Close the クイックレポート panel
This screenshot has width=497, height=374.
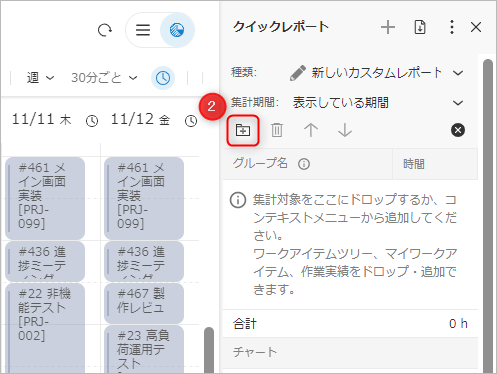tap(476, 27)
